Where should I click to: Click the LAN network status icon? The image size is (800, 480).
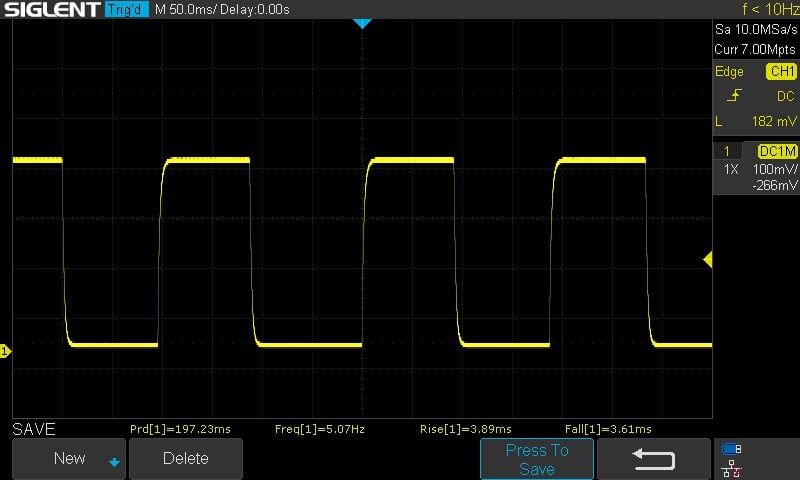coord(732,468)
